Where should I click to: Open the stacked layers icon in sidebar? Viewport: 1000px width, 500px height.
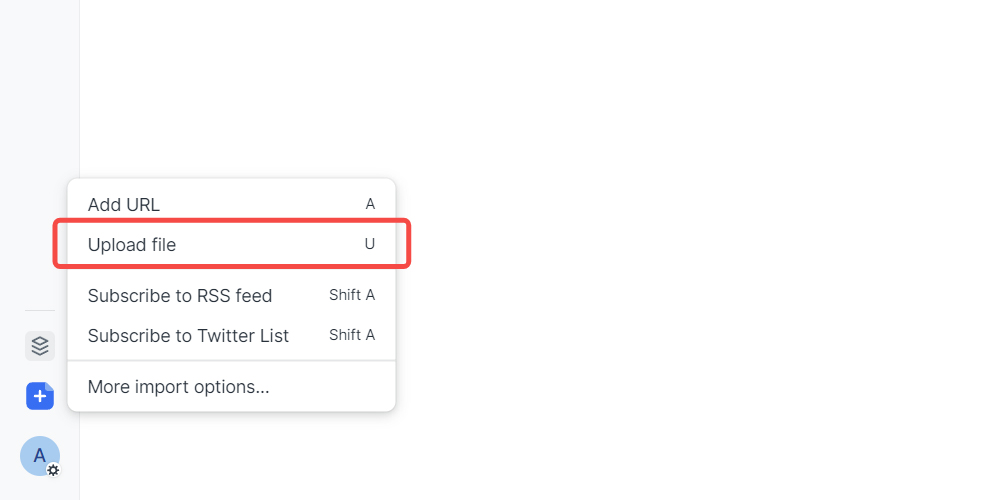pyautogui.click(x=40, y=346)
